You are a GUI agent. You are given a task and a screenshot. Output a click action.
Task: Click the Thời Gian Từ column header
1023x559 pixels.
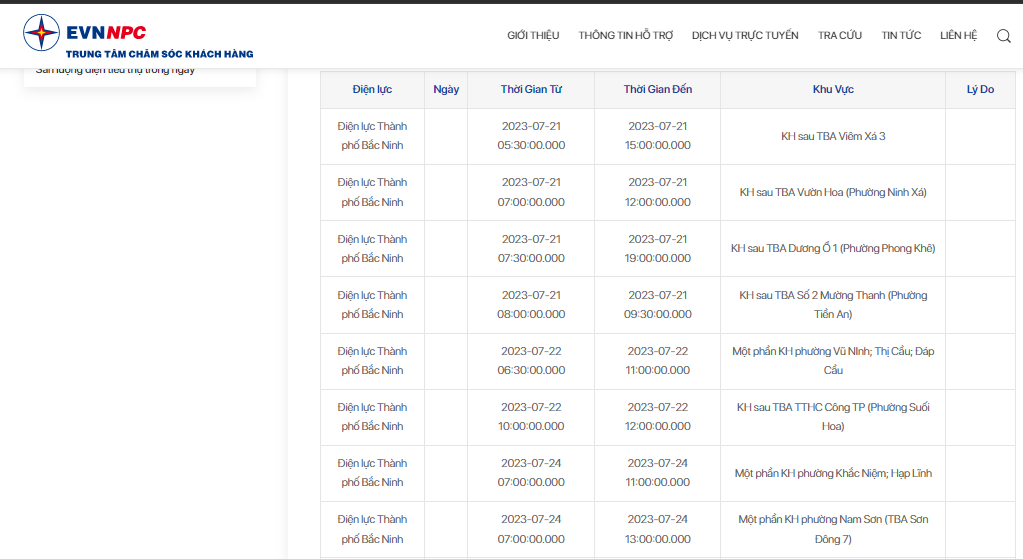(x=531, y=89)
